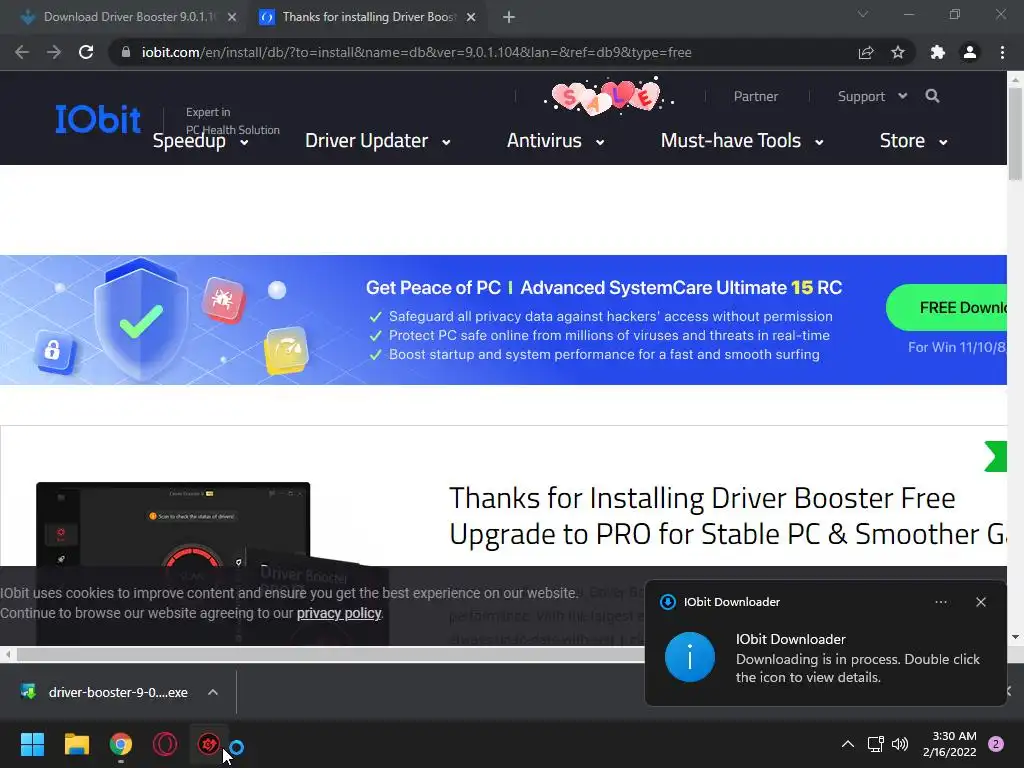Open the Driver Booster product screenshot
1024x768 pixels.
[x=173, y=524]
